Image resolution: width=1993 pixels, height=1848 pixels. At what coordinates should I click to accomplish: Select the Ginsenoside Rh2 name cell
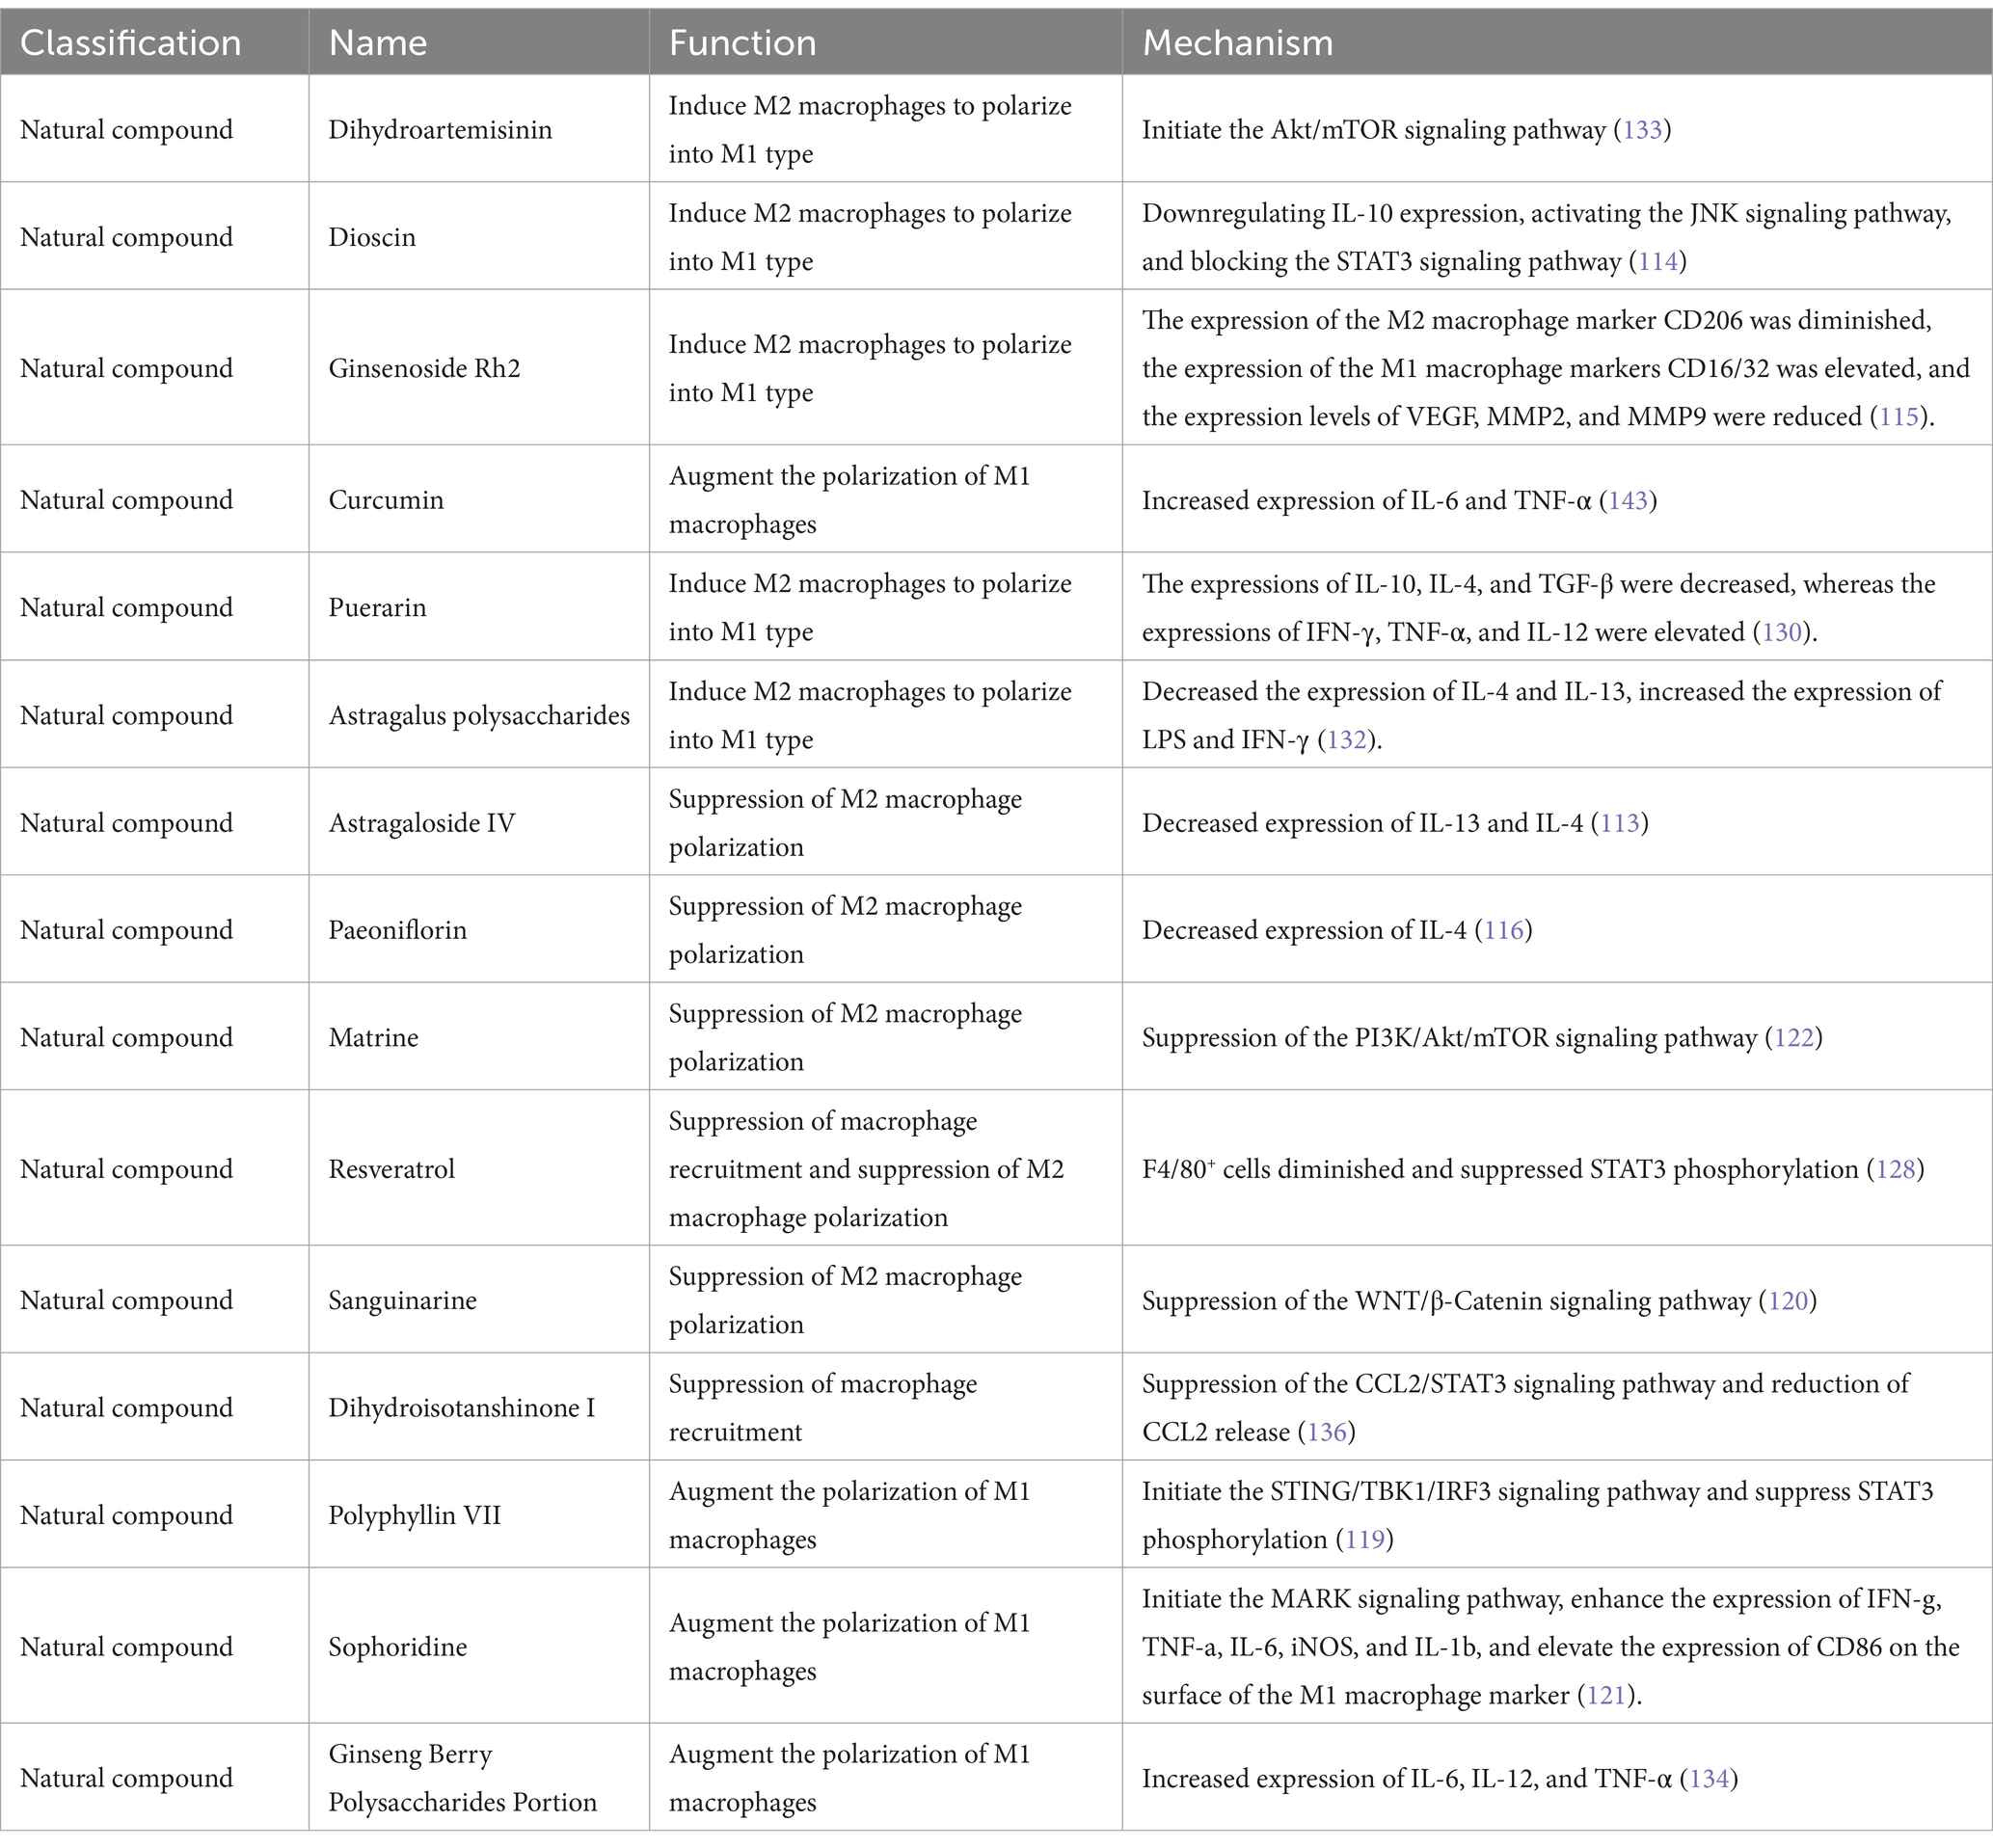[x=479, y=368]
